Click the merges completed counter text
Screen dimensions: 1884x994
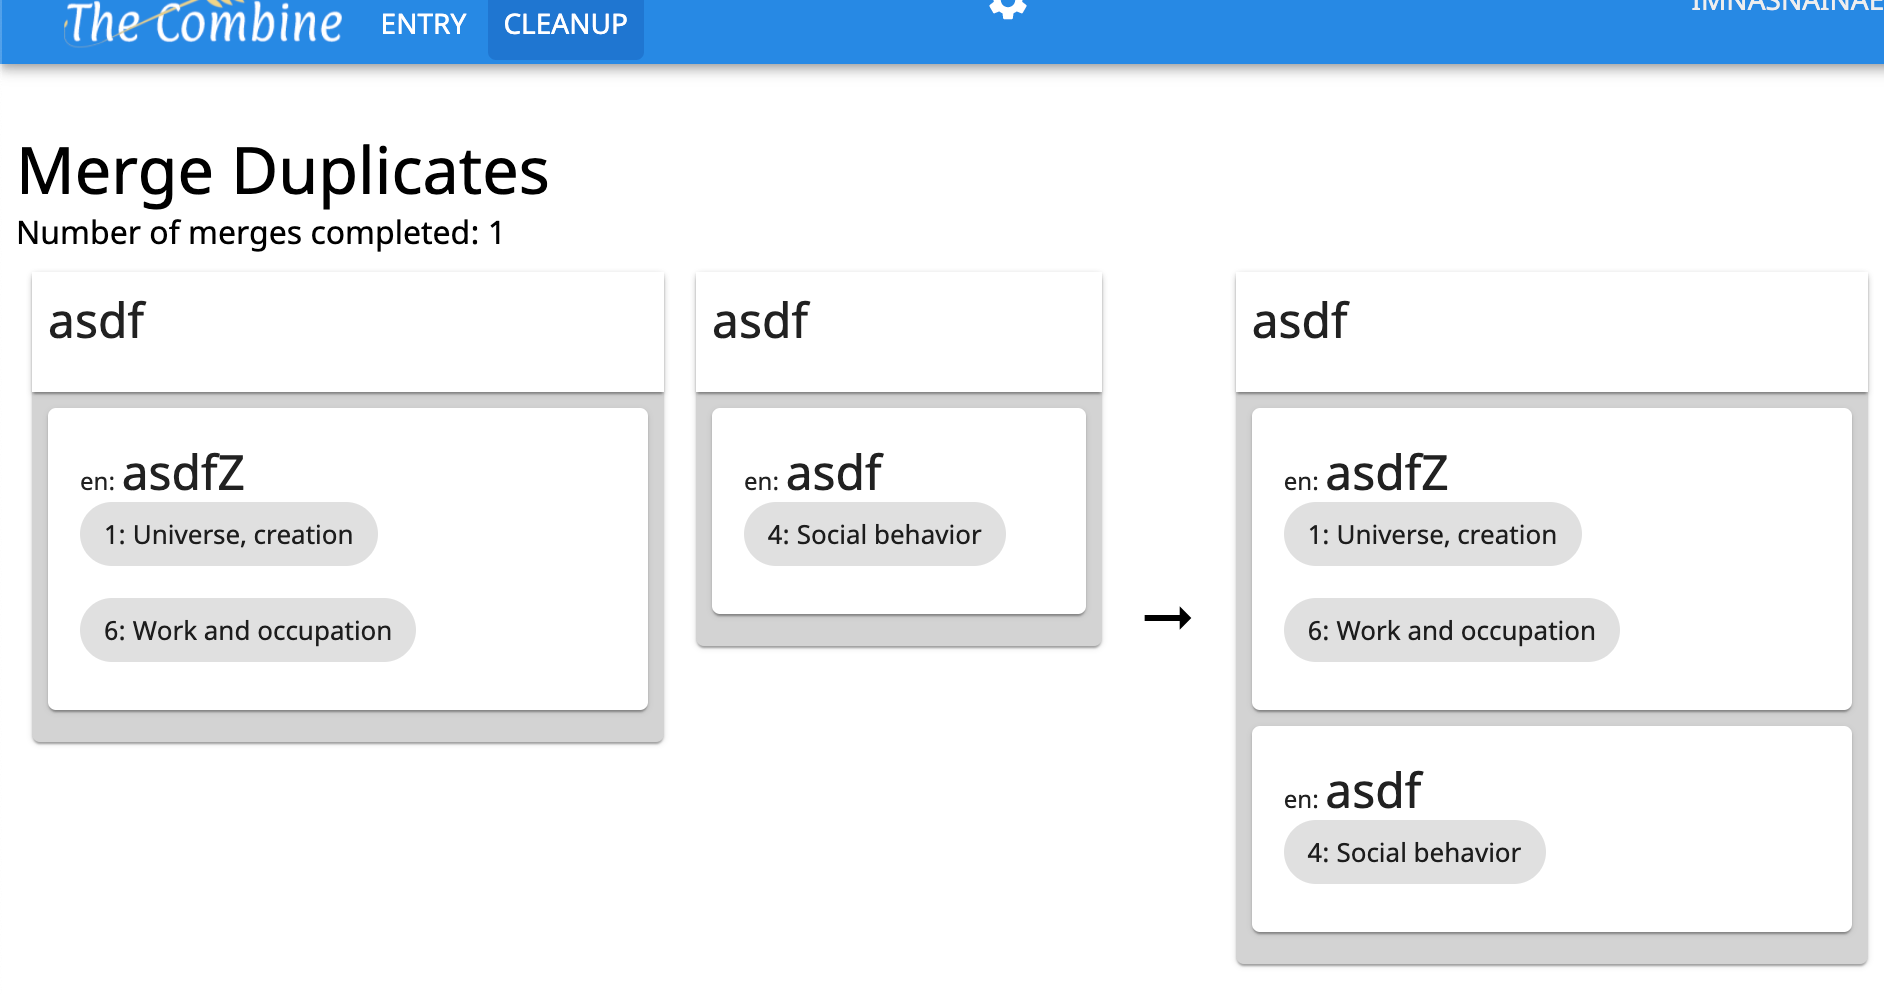[261, 233]
